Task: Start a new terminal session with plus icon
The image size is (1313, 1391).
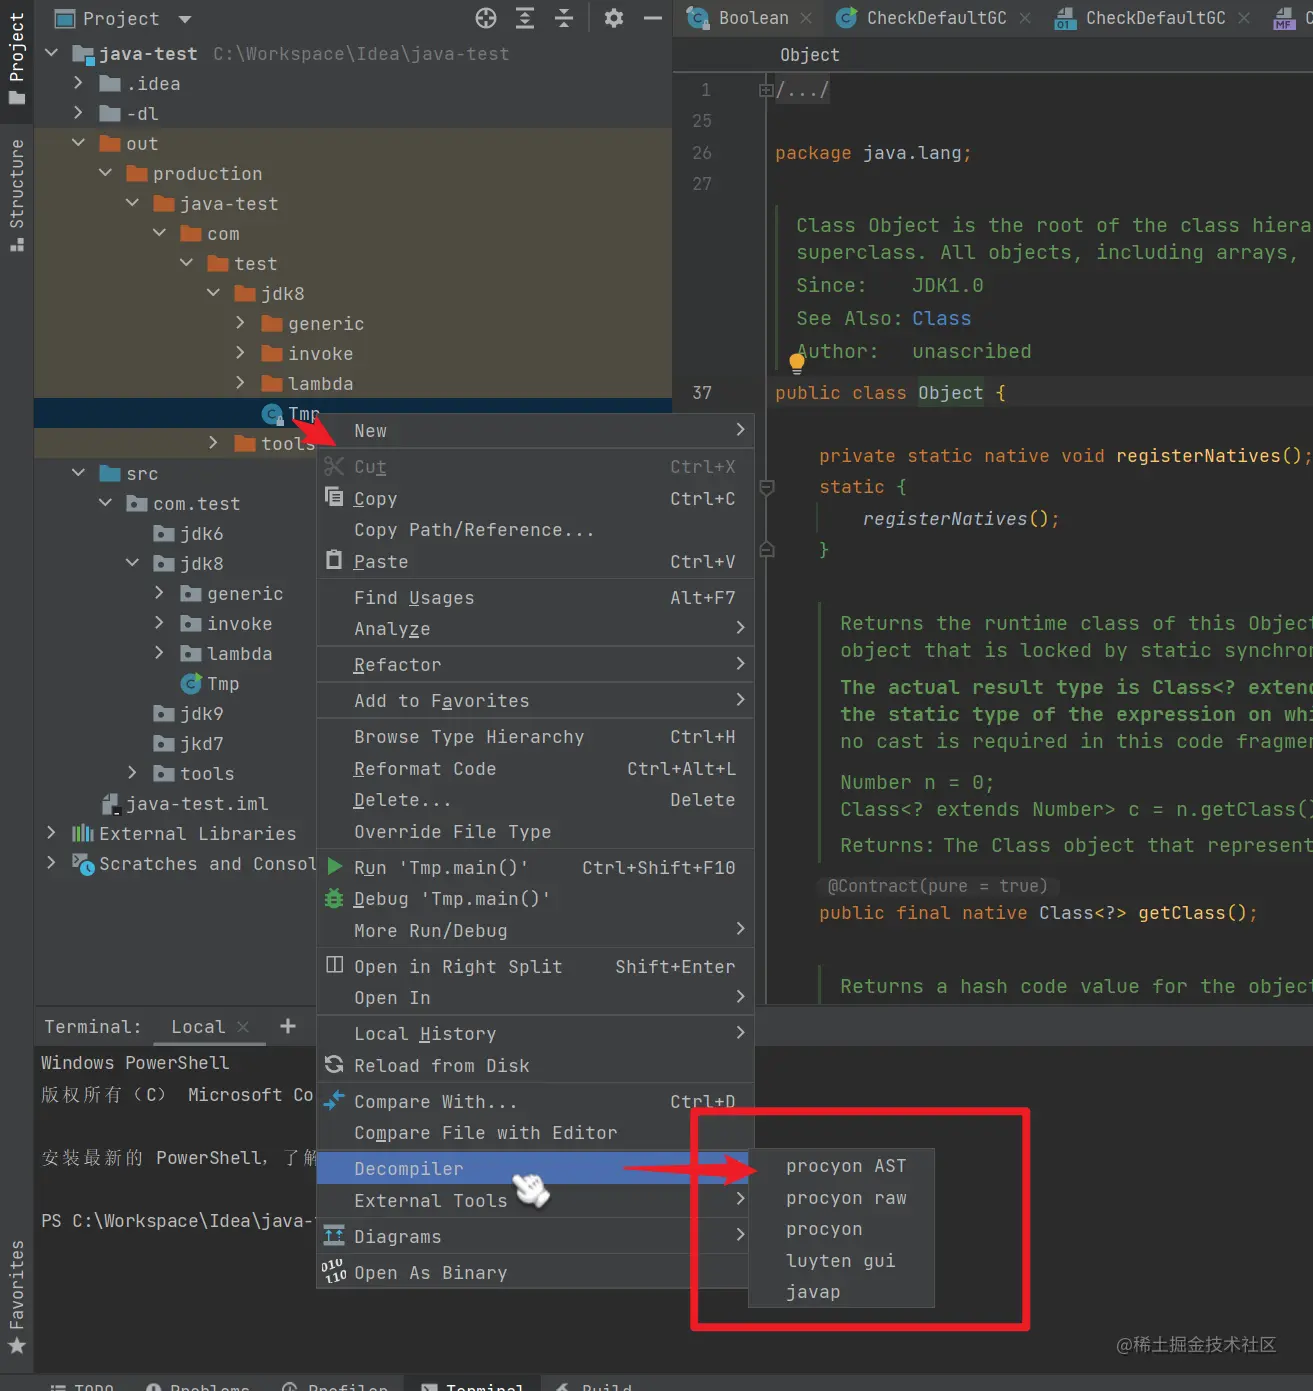Action: point(288,1026)
